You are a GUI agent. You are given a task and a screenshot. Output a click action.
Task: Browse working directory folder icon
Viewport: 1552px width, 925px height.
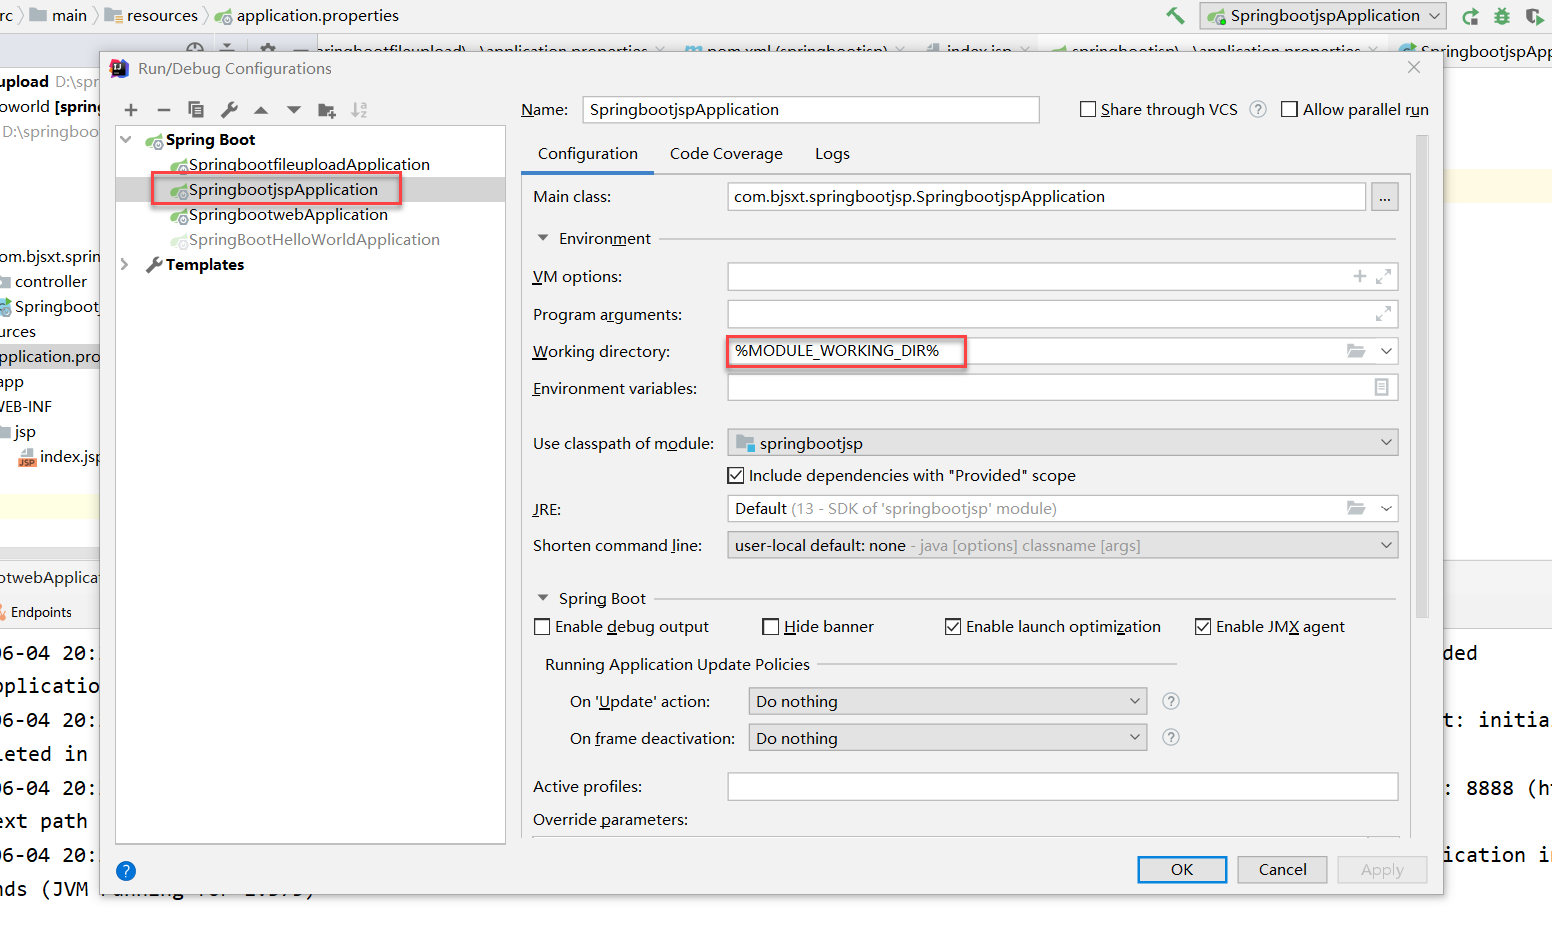pos(1356,351)
